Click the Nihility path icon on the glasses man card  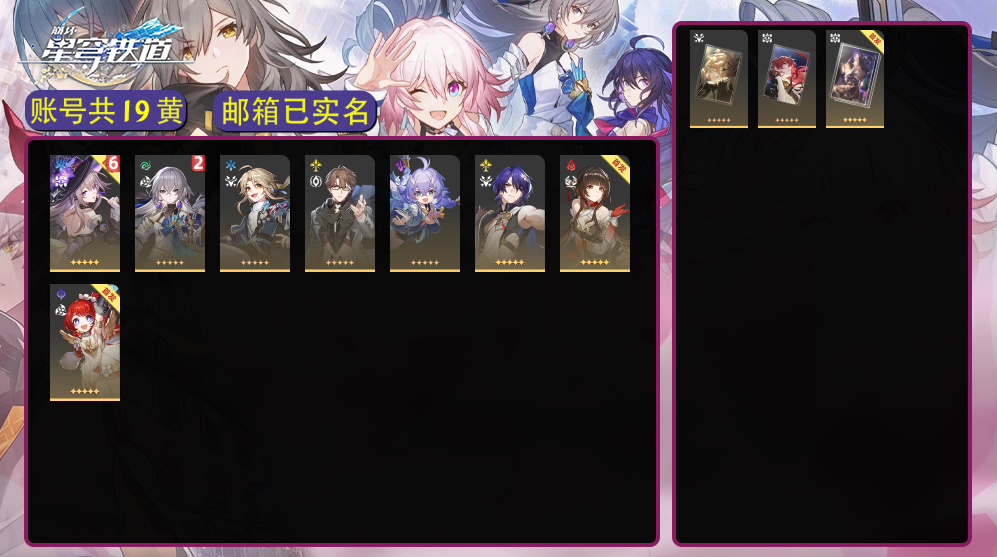(x=315, y=182)
